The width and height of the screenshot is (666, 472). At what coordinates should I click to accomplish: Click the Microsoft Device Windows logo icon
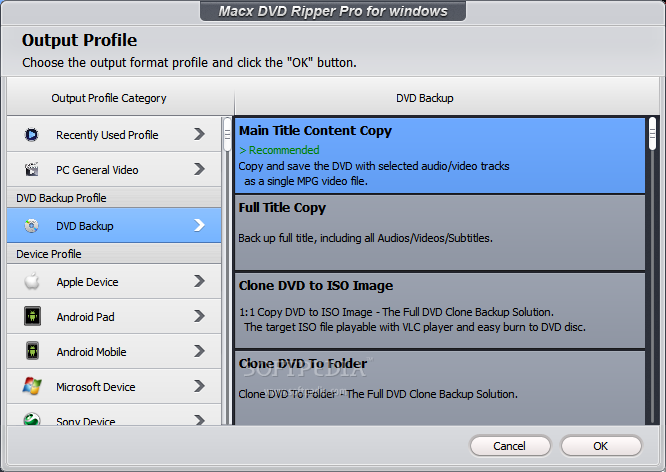click(x=32, y=387)
